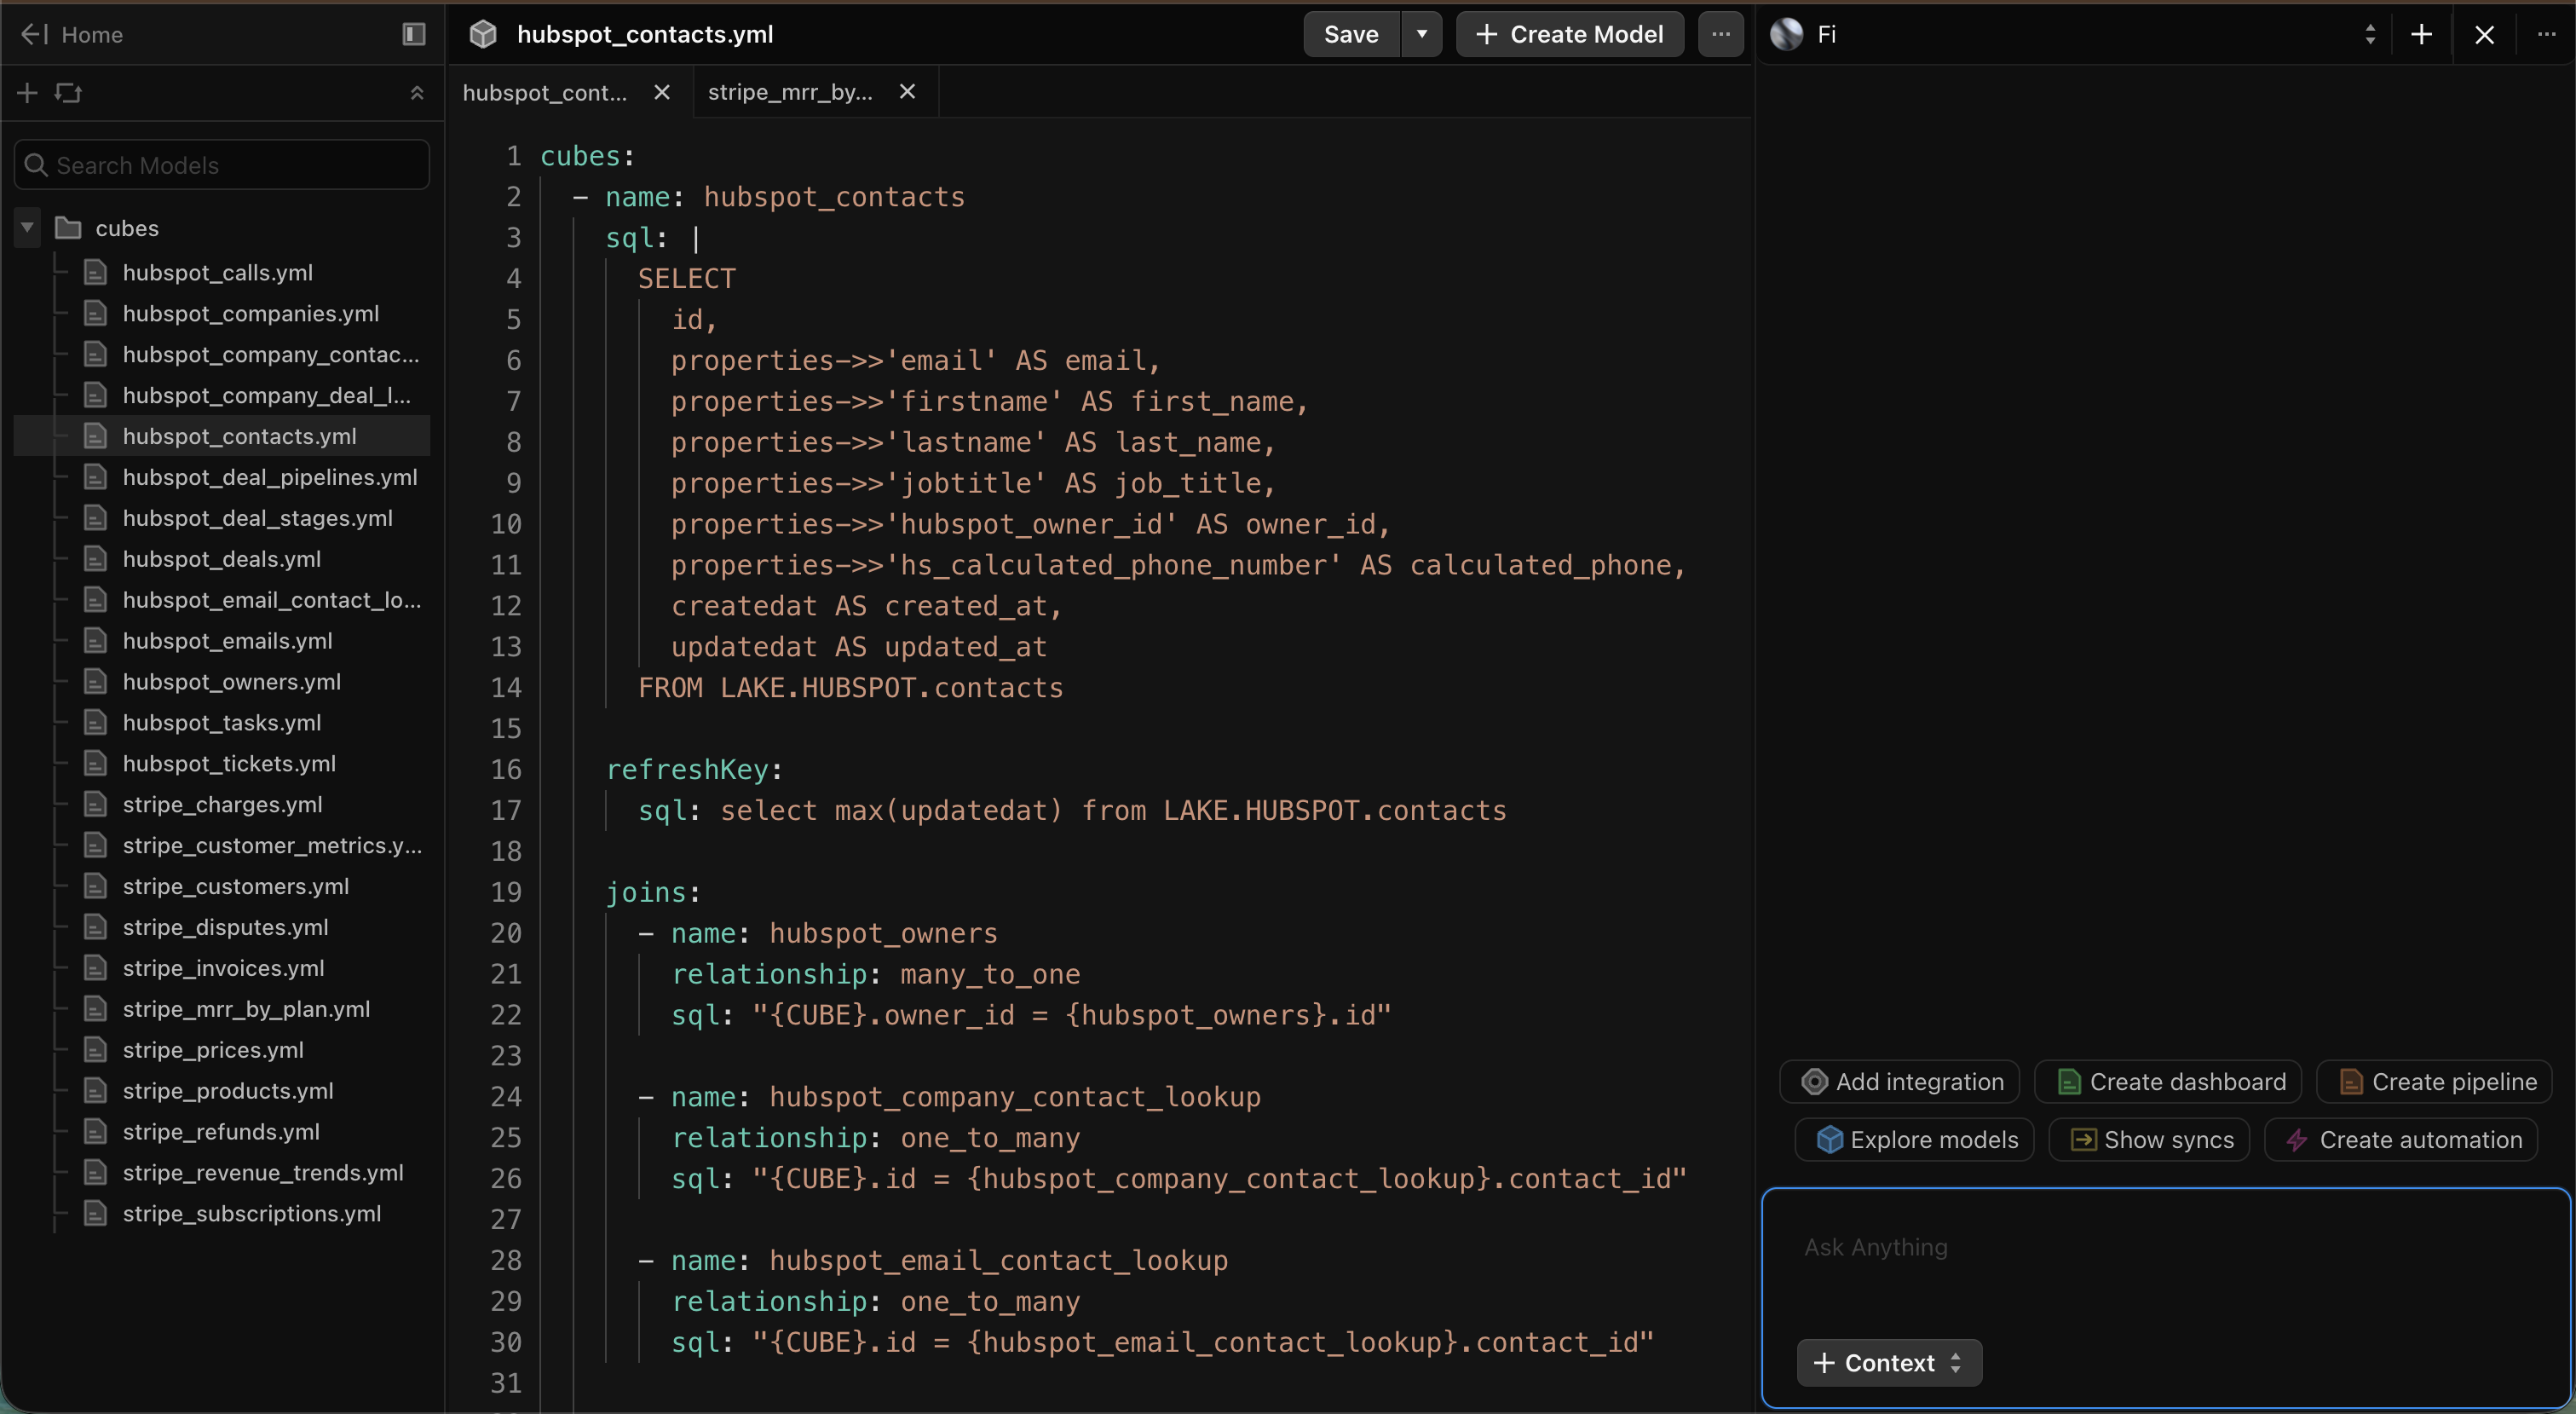Click the Add integration suggestion chip

(1900, 1082)
